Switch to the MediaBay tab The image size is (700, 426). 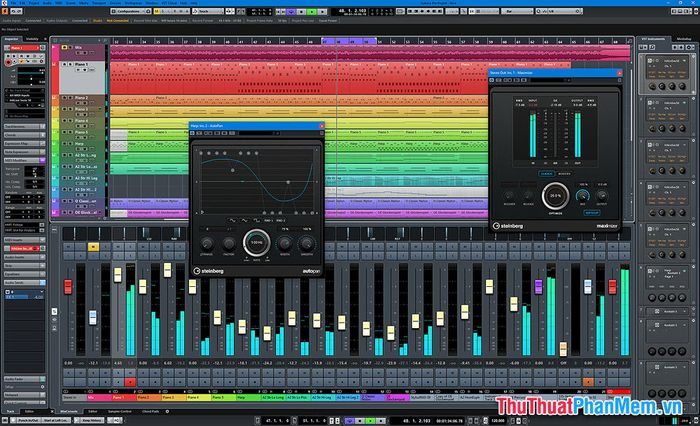(683, 39)
